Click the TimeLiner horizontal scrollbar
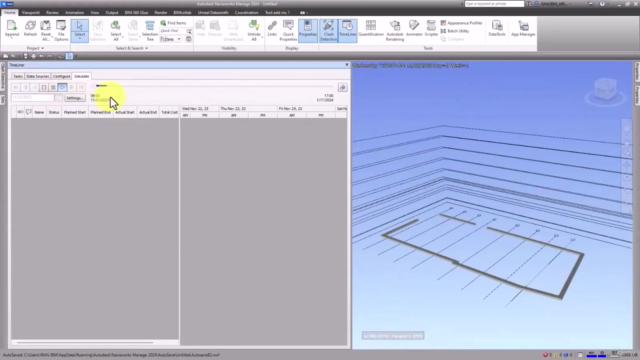Viewport: 640px width, 360px height. (85, 342)
